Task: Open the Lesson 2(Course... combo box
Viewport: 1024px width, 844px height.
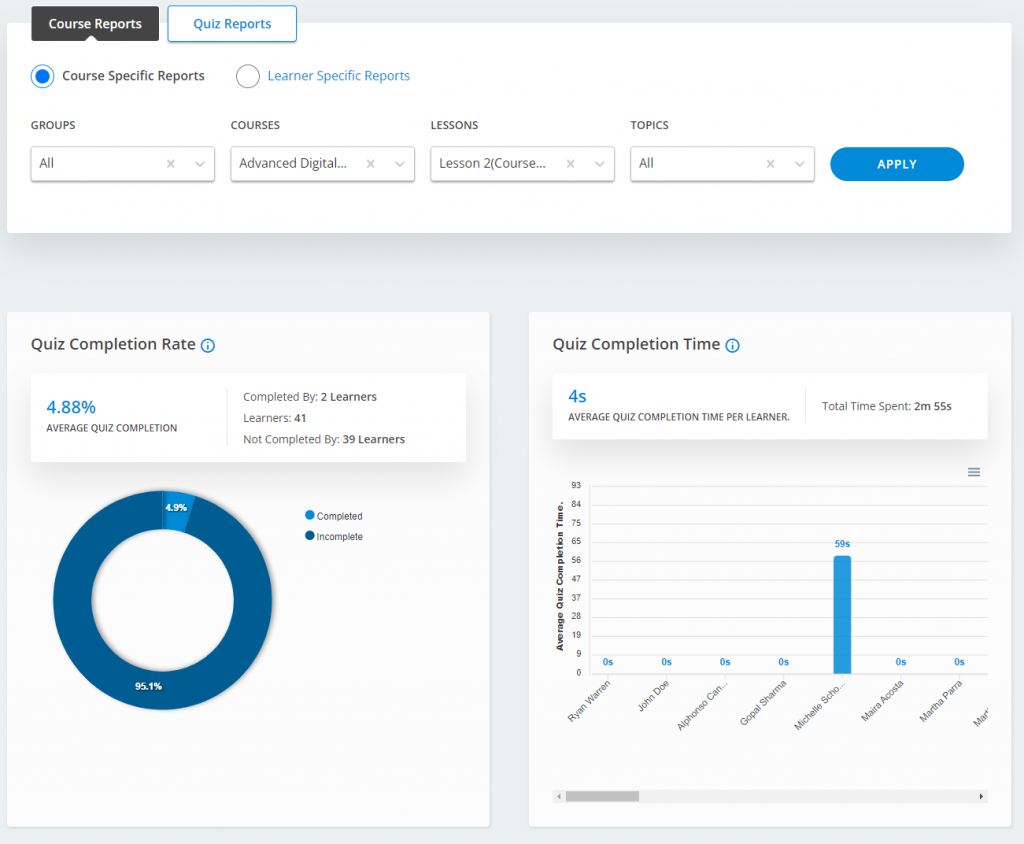Action: point(522,164)
